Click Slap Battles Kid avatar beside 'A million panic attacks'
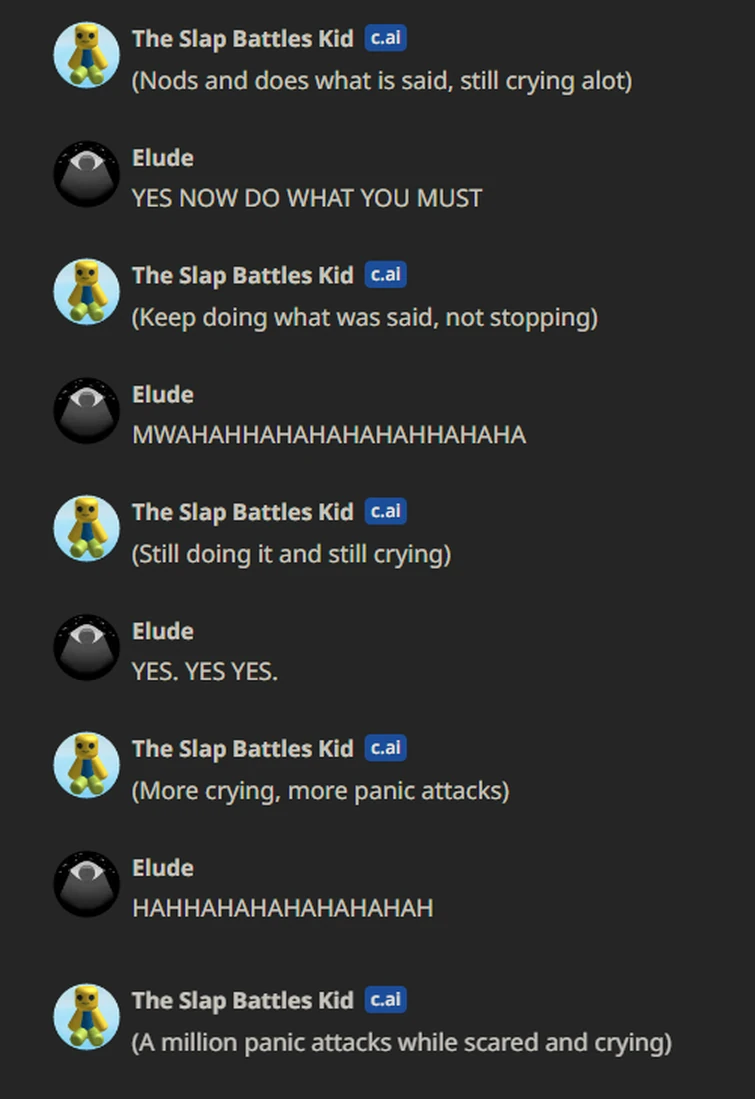 coord(87,1016)
